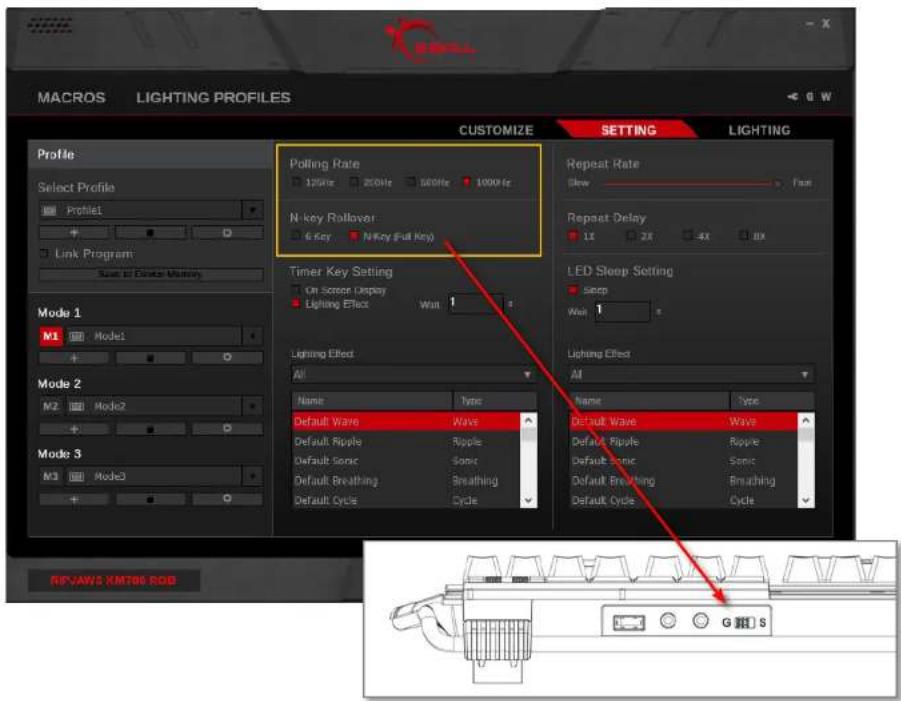This screenshot has width=901, height=701.
Task: Activate the M2 mode badge
Action: pos(51,406)
